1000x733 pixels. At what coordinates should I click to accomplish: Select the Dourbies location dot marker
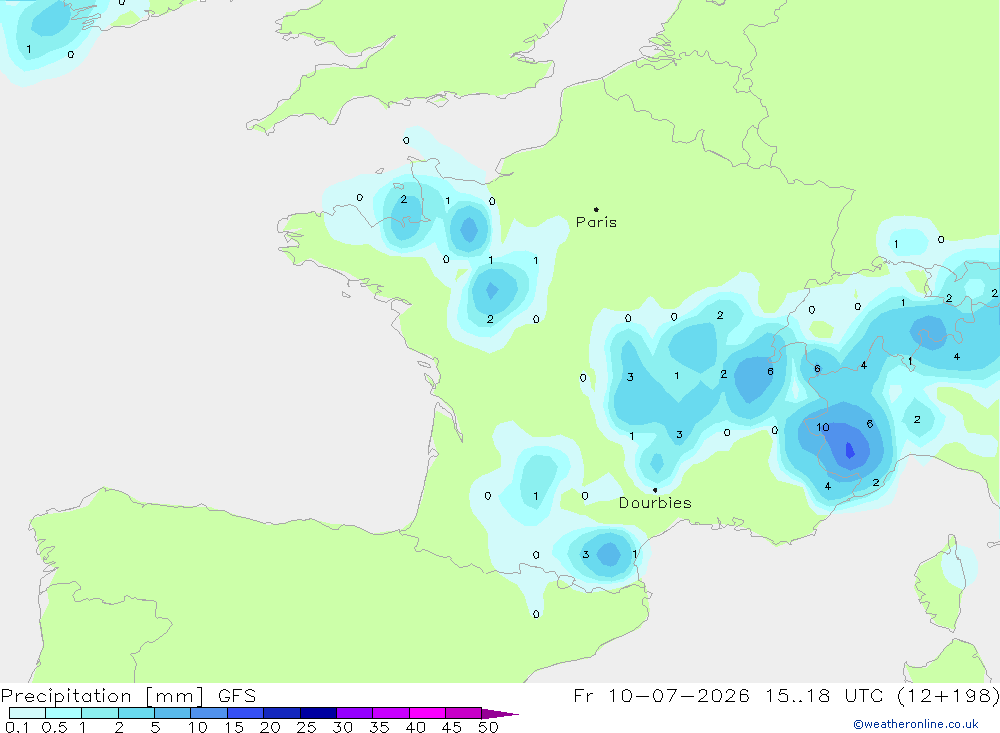point(655,490)
